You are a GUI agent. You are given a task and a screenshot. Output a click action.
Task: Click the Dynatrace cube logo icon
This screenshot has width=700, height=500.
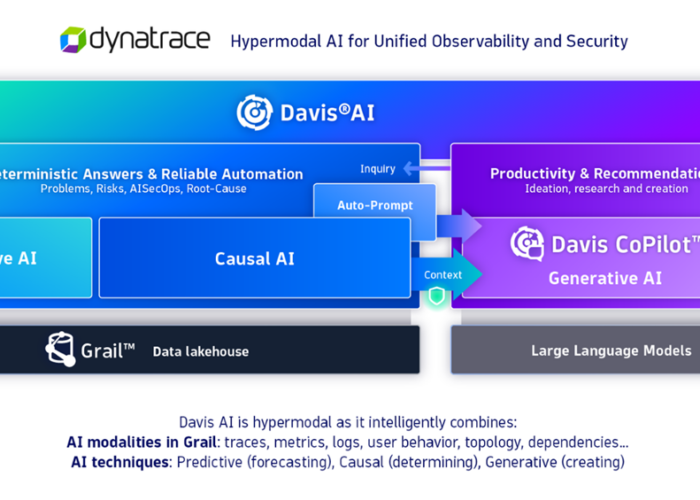coord(73,39)
